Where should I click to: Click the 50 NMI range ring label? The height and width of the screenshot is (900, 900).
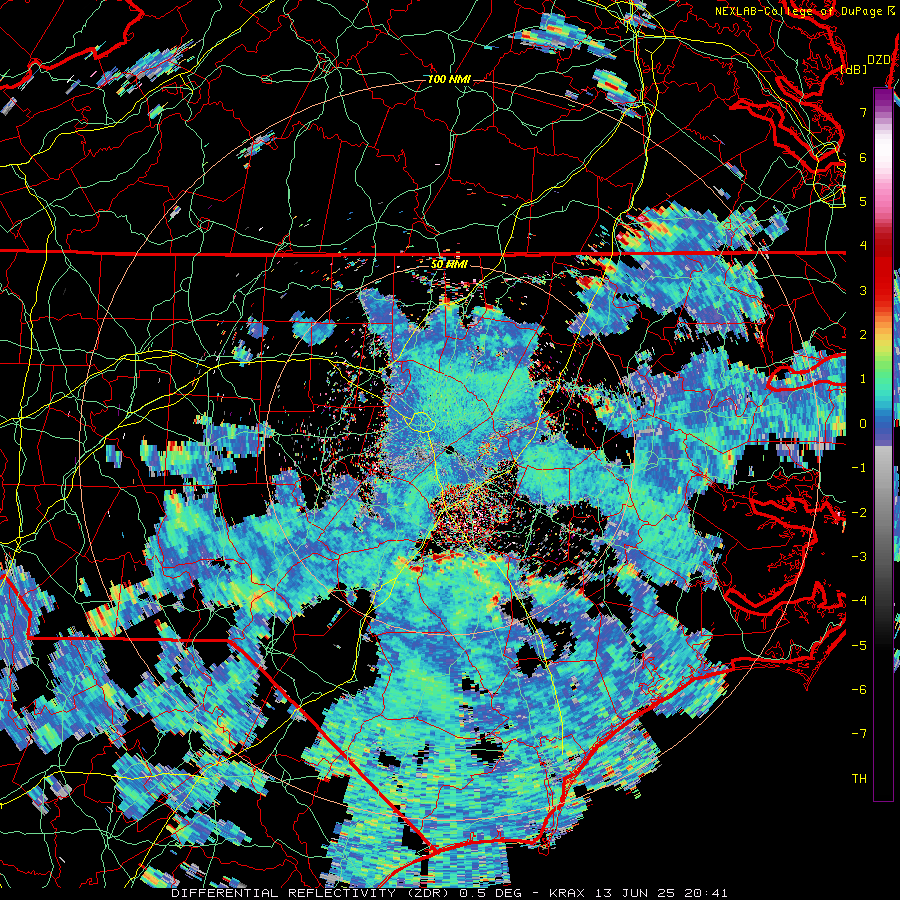point(449,265)
